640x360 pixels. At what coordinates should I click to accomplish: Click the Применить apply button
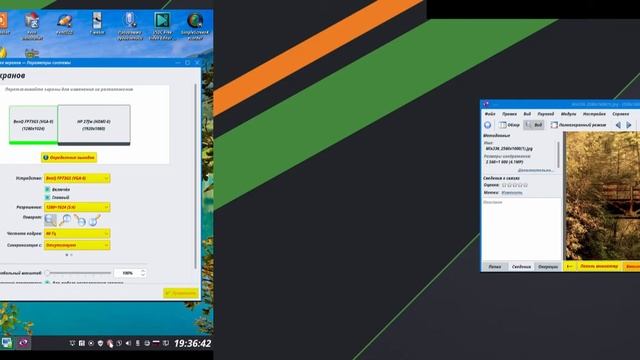[x=181, y=293]
